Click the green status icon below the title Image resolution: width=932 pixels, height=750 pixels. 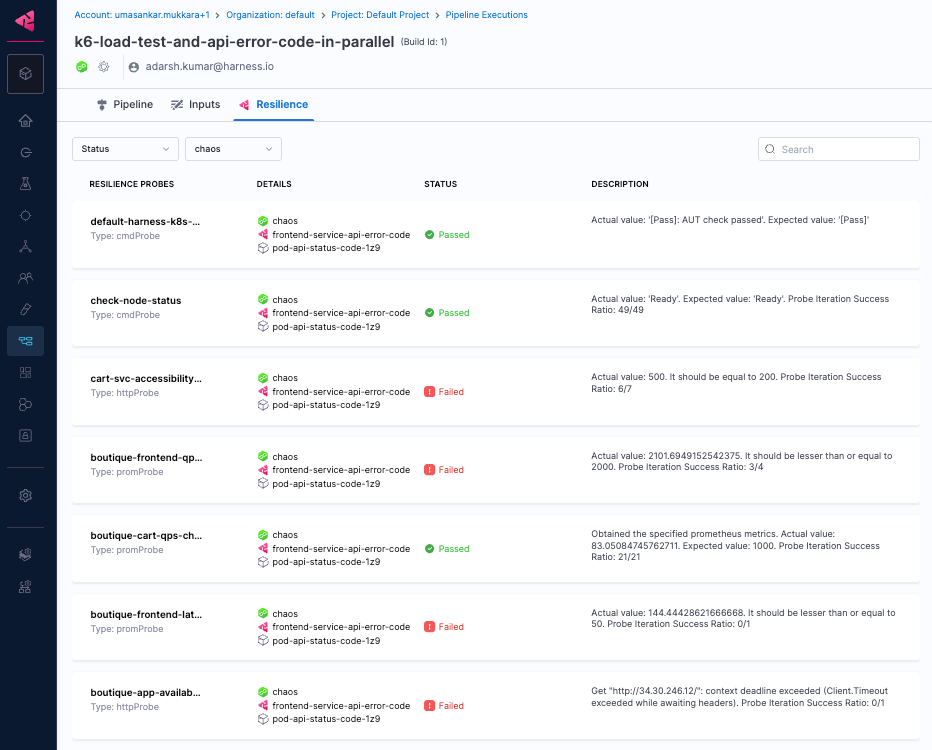click(x=82, y=67)
